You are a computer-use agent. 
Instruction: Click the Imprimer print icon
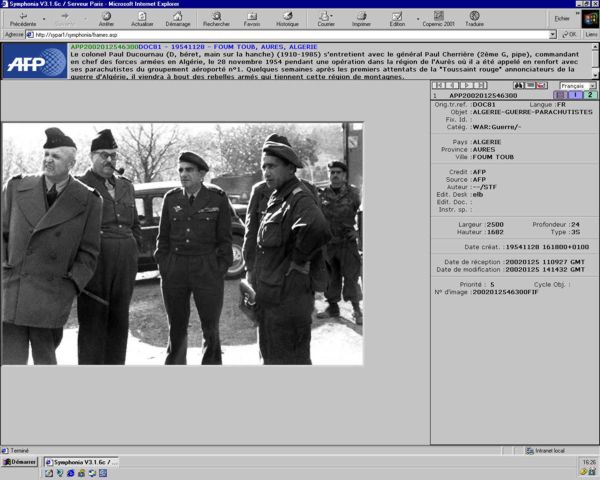(x=362, y=18)
